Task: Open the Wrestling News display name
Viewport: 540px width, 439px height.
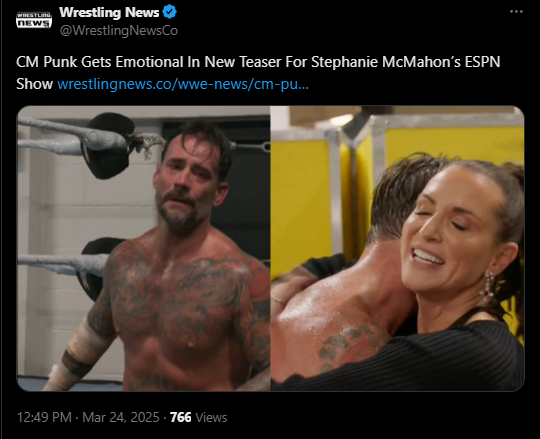Action: (x=109, y=12)
